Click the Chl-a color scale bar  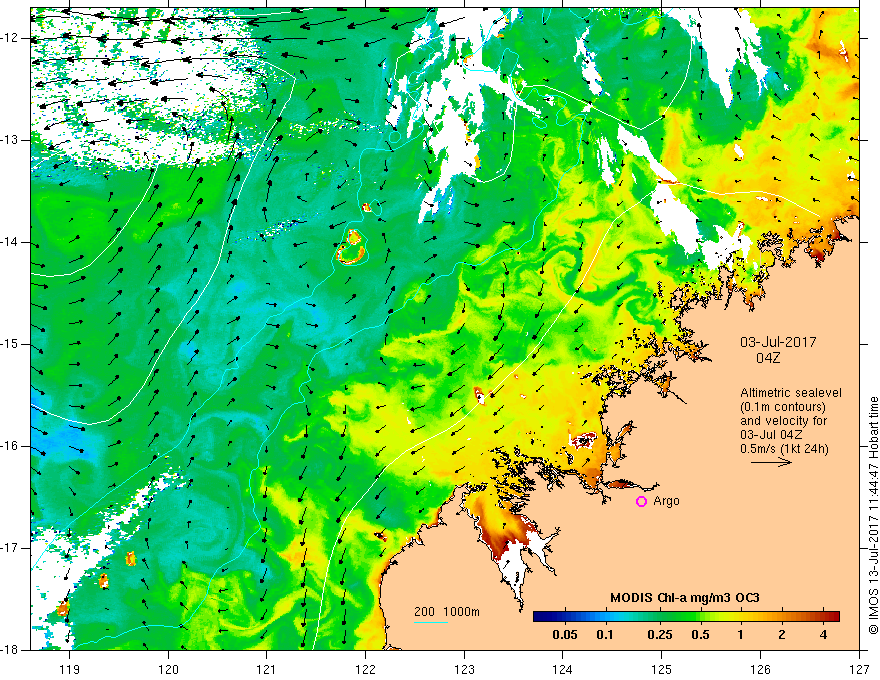pos(686,617)
